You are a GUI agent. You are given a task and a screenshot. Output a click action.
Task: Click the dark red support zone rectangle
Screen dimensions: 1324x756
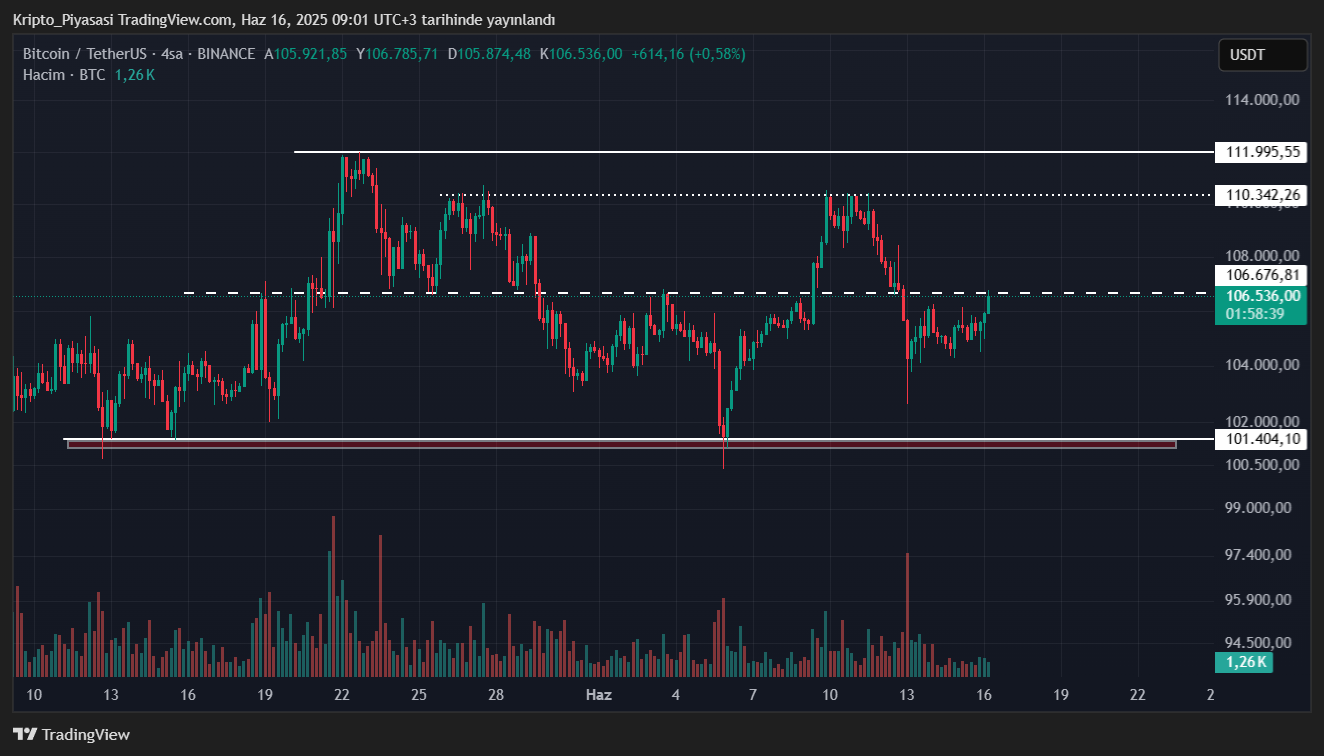[x=620, y=443]
